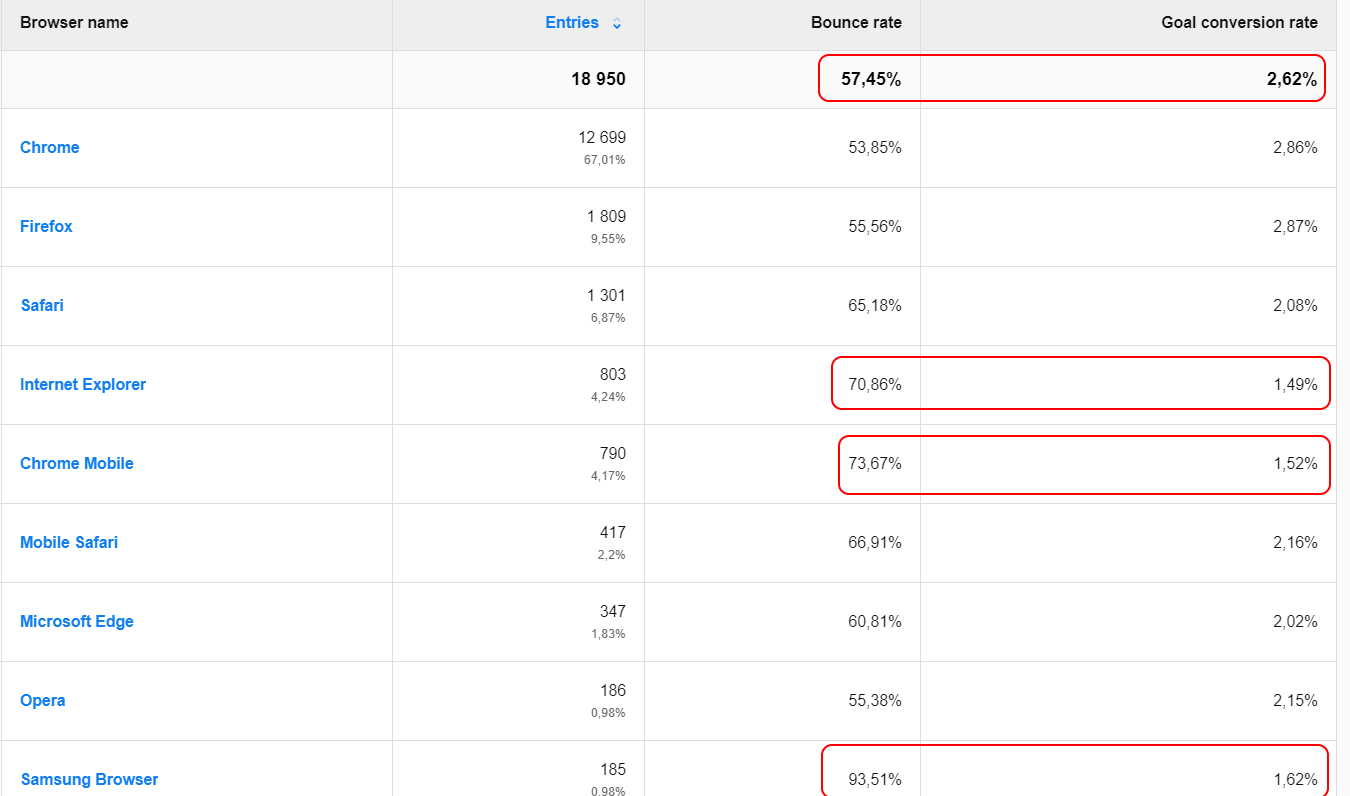The height and width of the screenshot is (796, 1350).
Task: Click the total entries value 18 950
Action: (x=598, y=79)
